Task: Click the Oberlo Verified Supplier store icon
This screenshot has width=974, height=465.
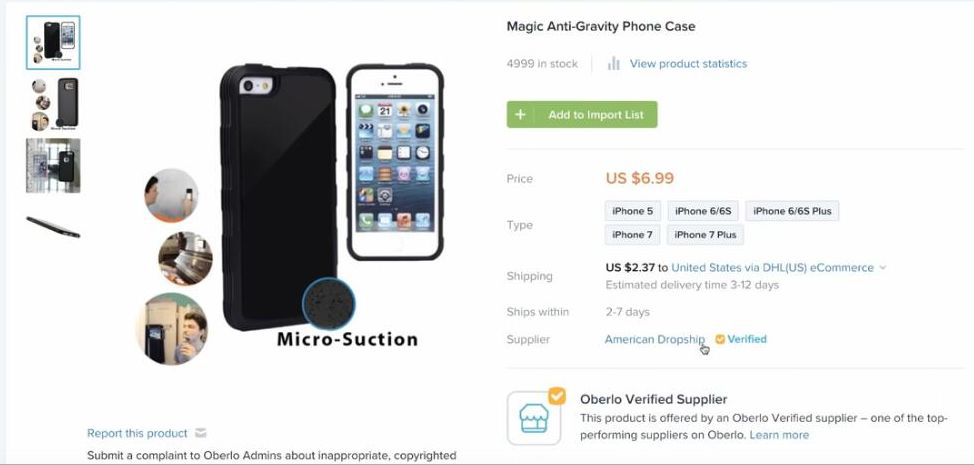Action: click(534, 417)
